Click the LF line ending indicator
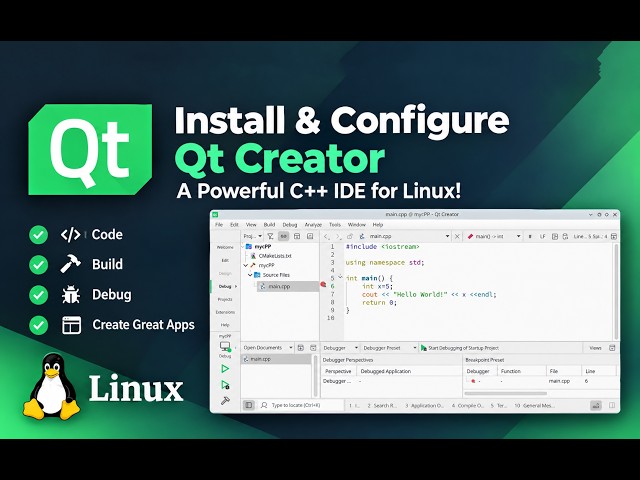The image size is (640, 480). [543, 236]
